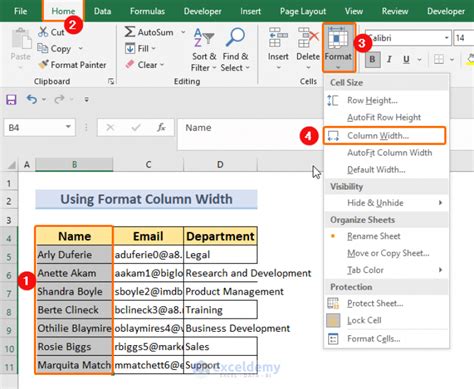This screenshot has height=389, width=474.
Task: Click the Undo arrow icon
Action: (32, 99)
